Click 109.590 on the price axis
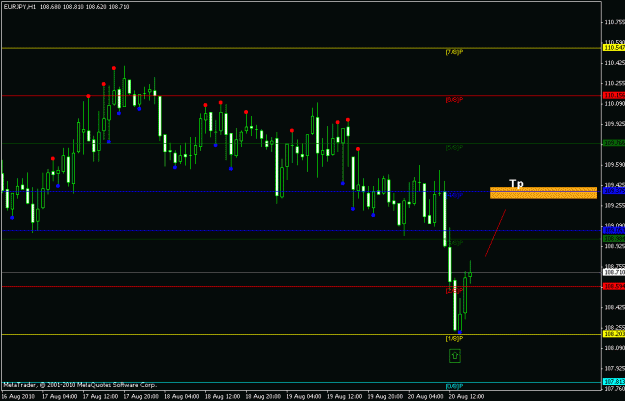 (x=615, y=165)
